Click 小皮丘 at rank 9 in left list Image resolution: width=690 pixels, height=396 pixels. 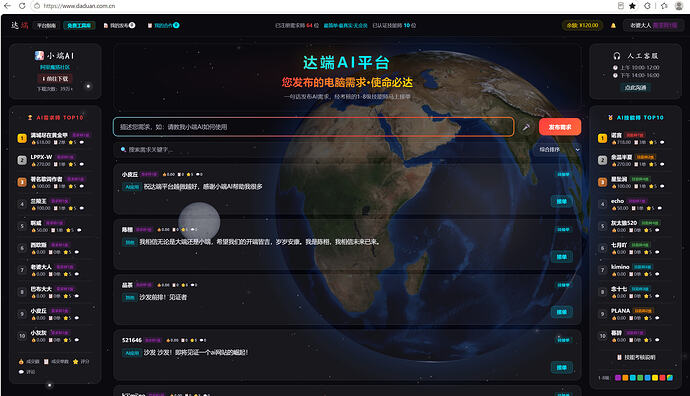[38, 311]
